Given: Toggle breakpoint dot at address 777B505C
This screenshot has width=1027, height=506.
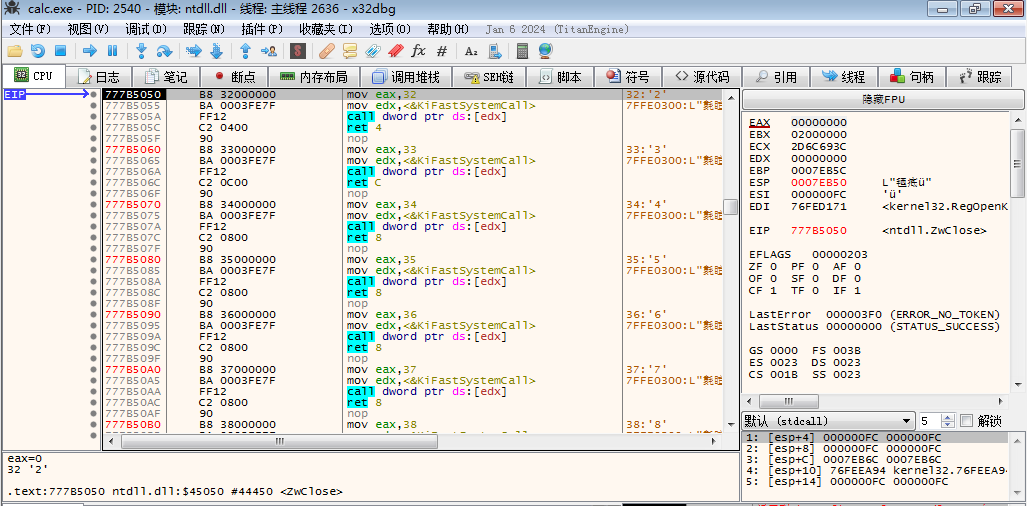Looking at the screenshot, I should point(94,128).
